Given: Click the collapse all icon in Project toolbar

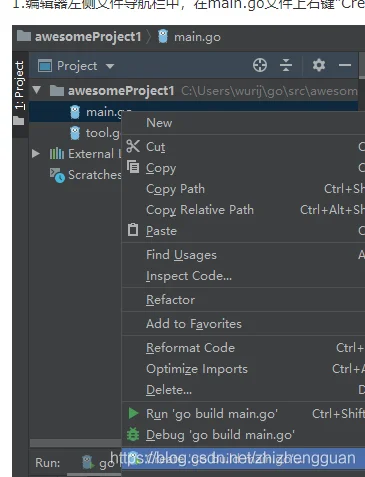Looking at the screenshot, I should [x=286, y=65].
